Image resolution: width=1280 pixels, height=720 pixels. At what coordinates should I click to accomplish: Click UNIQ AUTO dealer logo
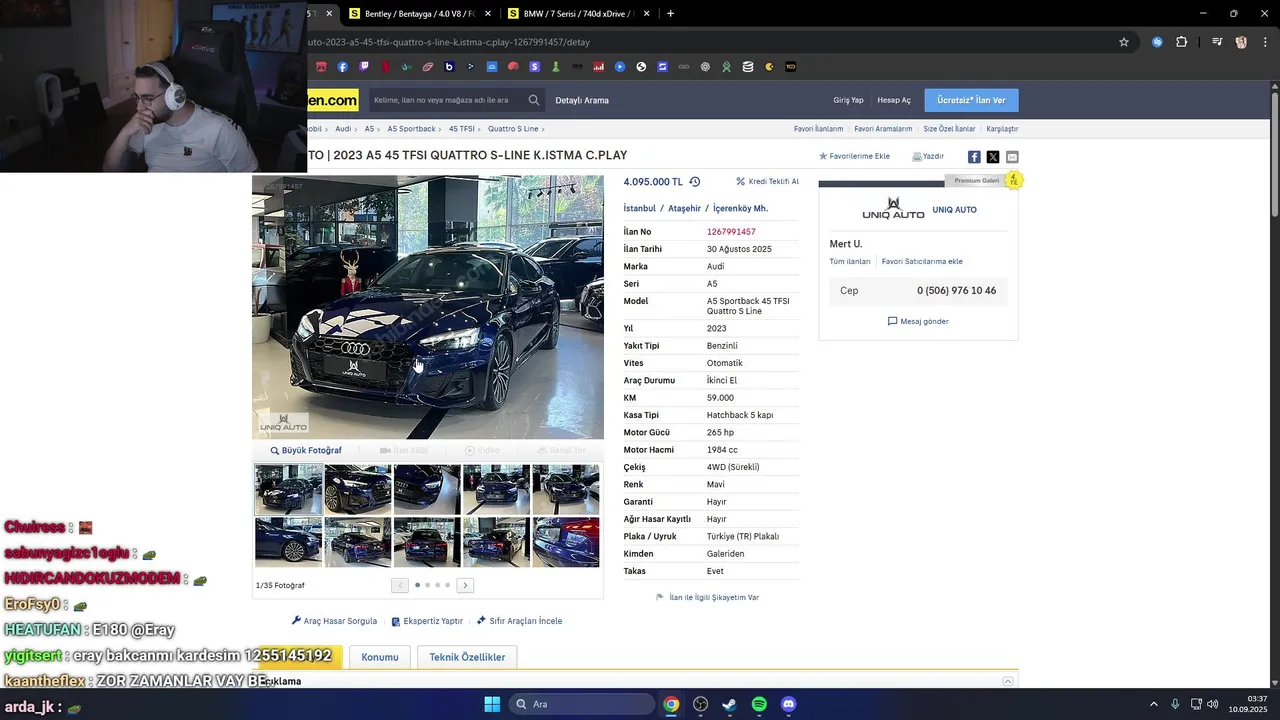point(893,209)
